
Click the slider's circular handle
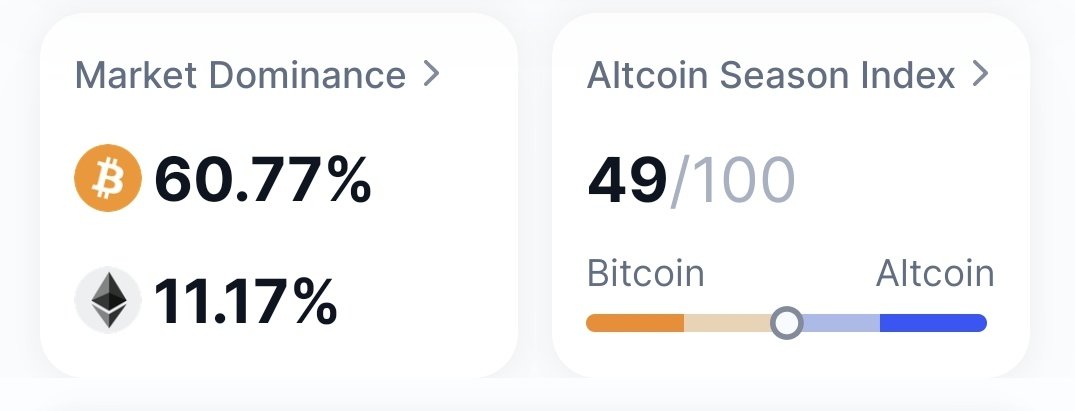click(x=786, y=322)
